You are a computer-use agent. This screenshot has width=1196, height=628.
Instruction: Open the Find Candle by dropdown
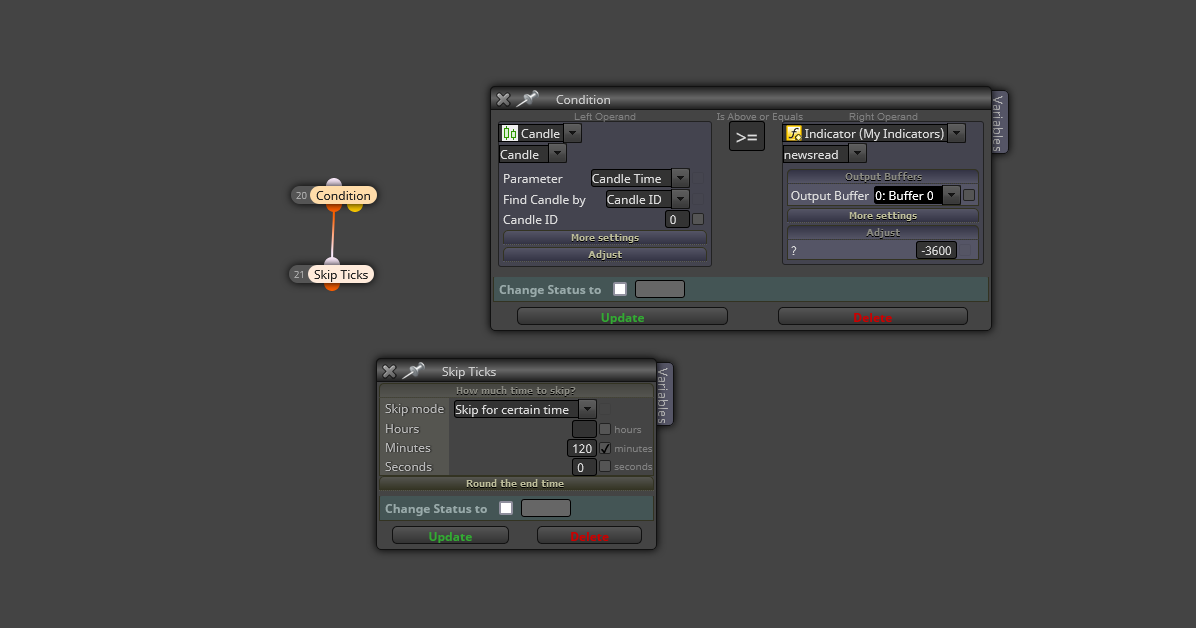680,199
